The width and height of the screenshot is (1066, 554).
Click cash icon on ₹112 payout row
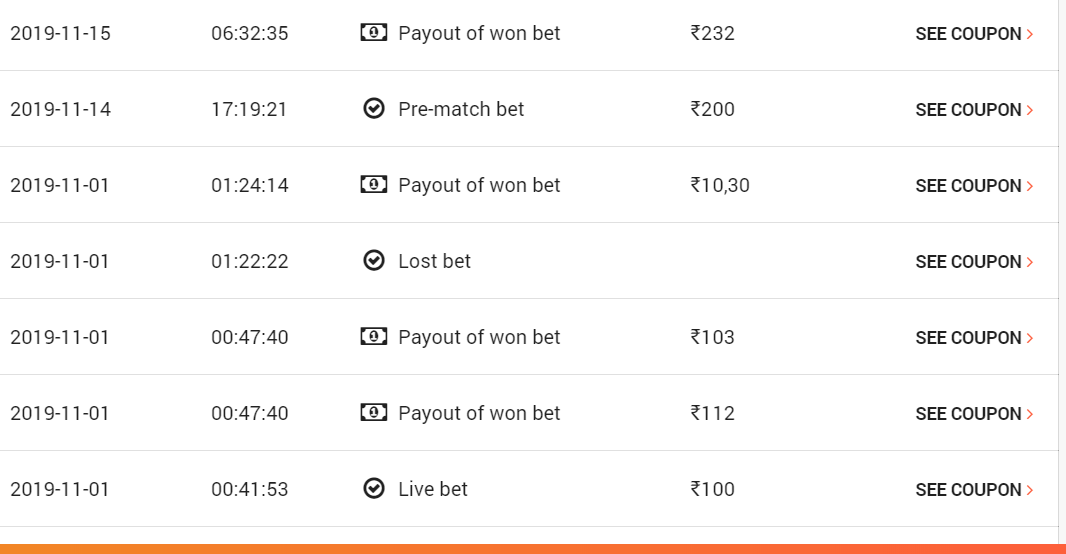(x=373, y=413)
